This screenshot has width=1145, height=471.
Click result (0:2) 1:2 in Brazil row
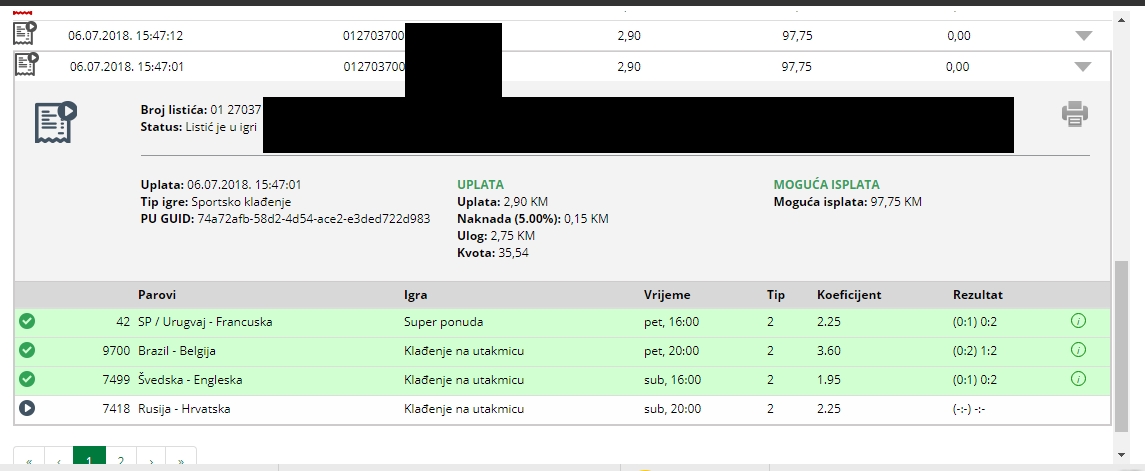pyautogui.click(x=975, y=351)
